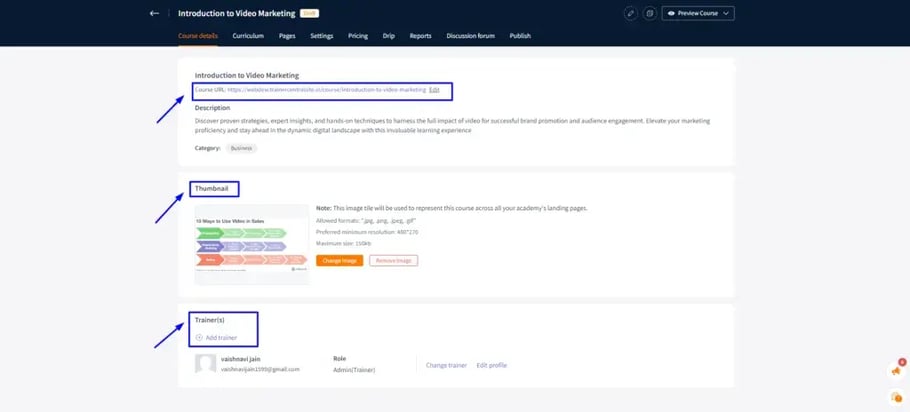The height and width of the screenshot is (412, 910).
Task: Open the Pages tab
Action: pos(287,36)
